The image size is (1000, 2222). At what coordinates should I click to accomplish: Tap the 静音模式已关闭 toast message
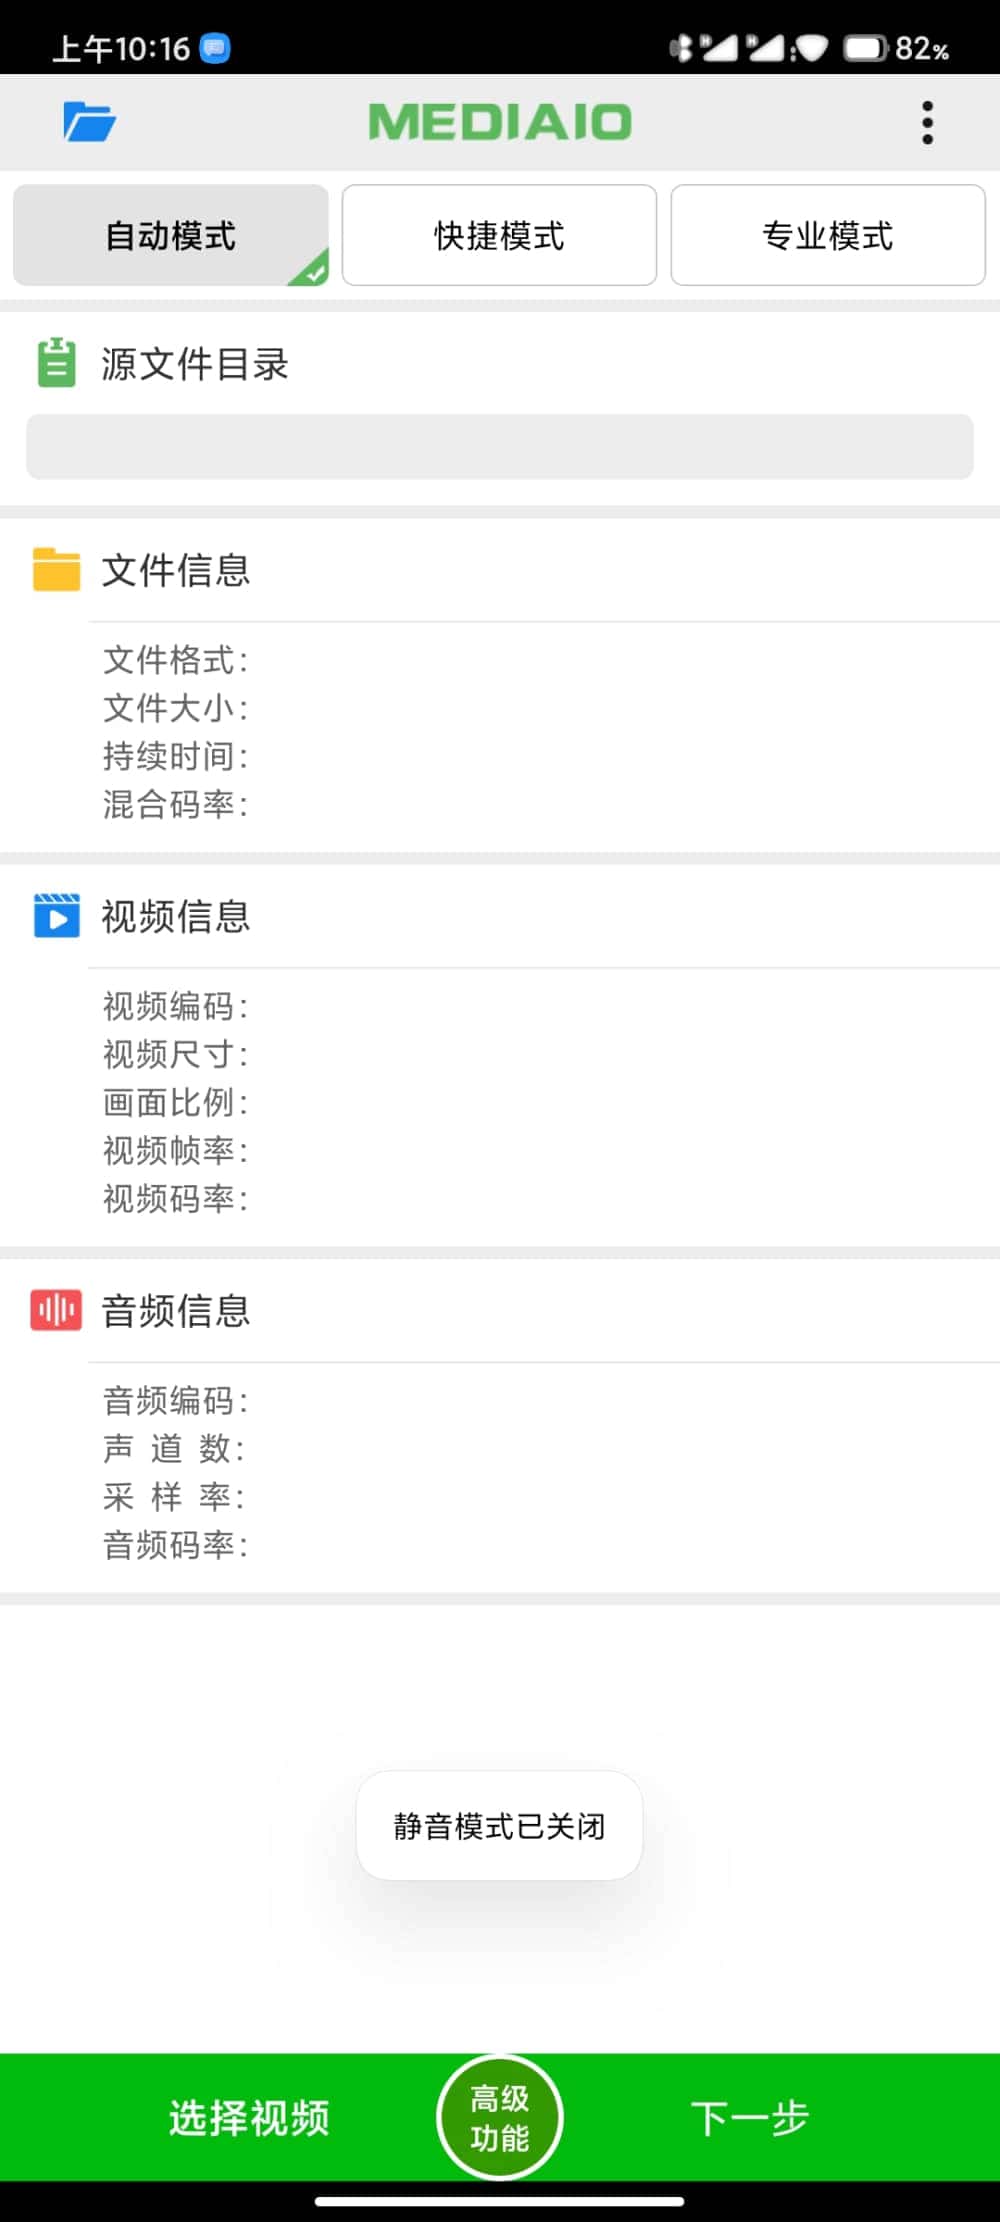499,1826
